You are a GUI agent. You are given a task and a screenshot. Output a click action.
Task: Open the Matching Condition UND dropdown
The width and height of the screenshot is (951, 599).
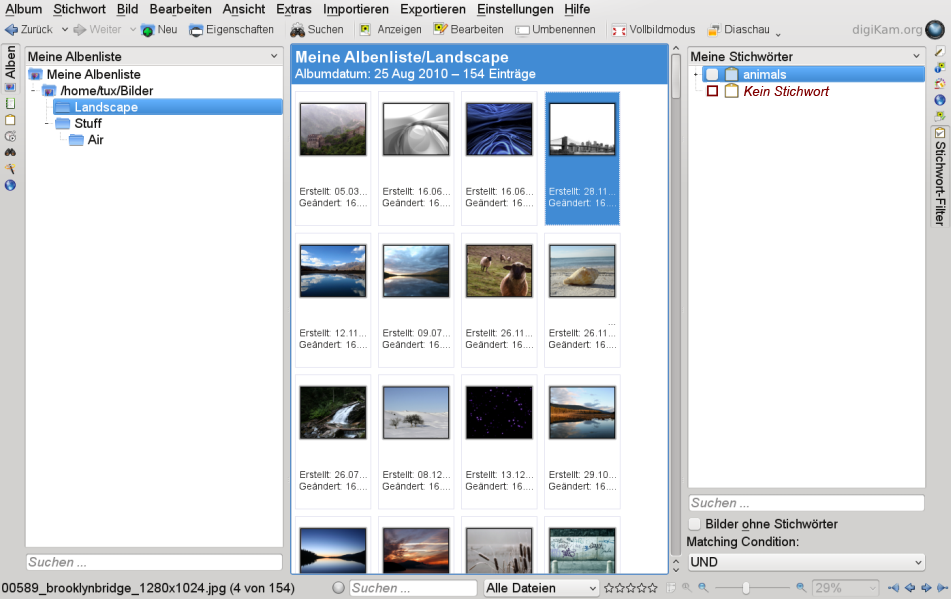[805, 563]
